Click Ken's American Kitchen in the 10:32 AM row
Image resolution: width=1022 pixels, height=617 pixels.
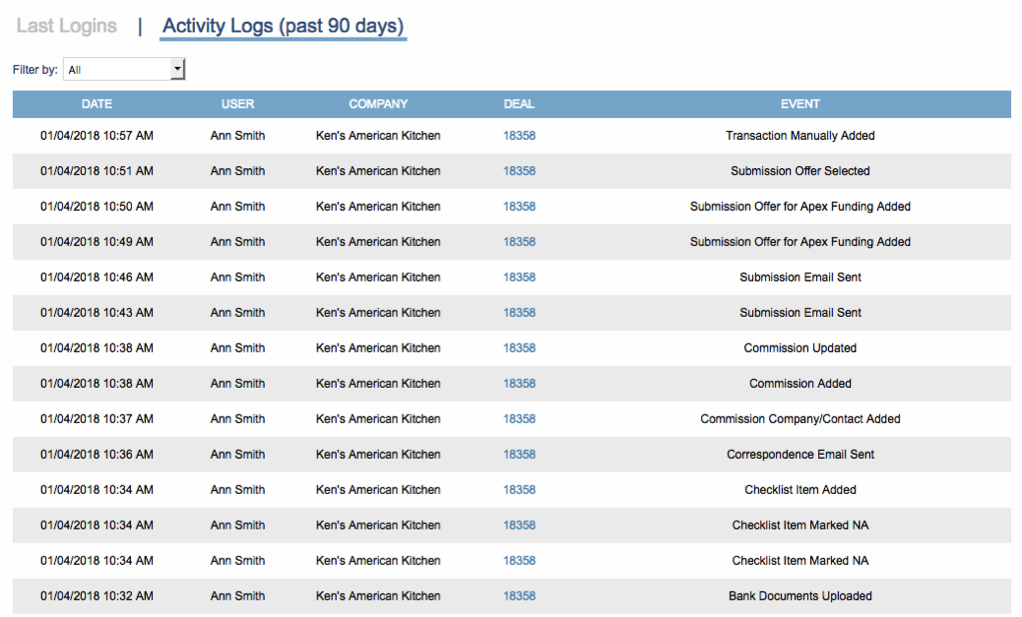tap(378, 596)
